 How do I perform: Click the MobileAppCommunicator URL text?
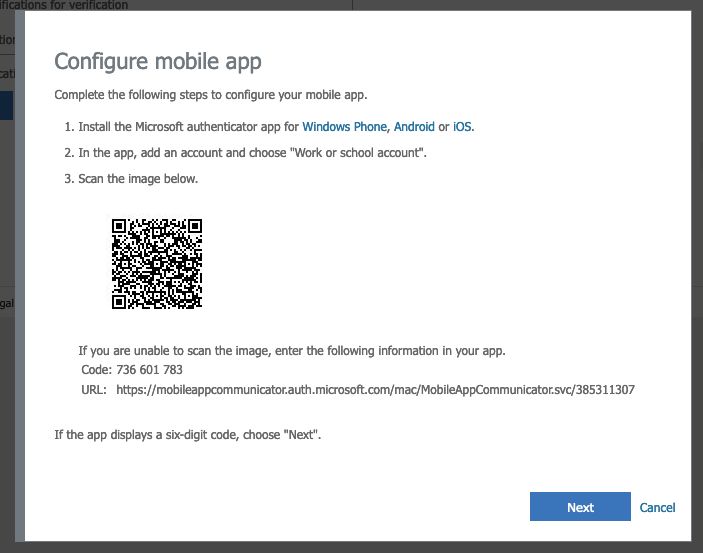[375, 389]
